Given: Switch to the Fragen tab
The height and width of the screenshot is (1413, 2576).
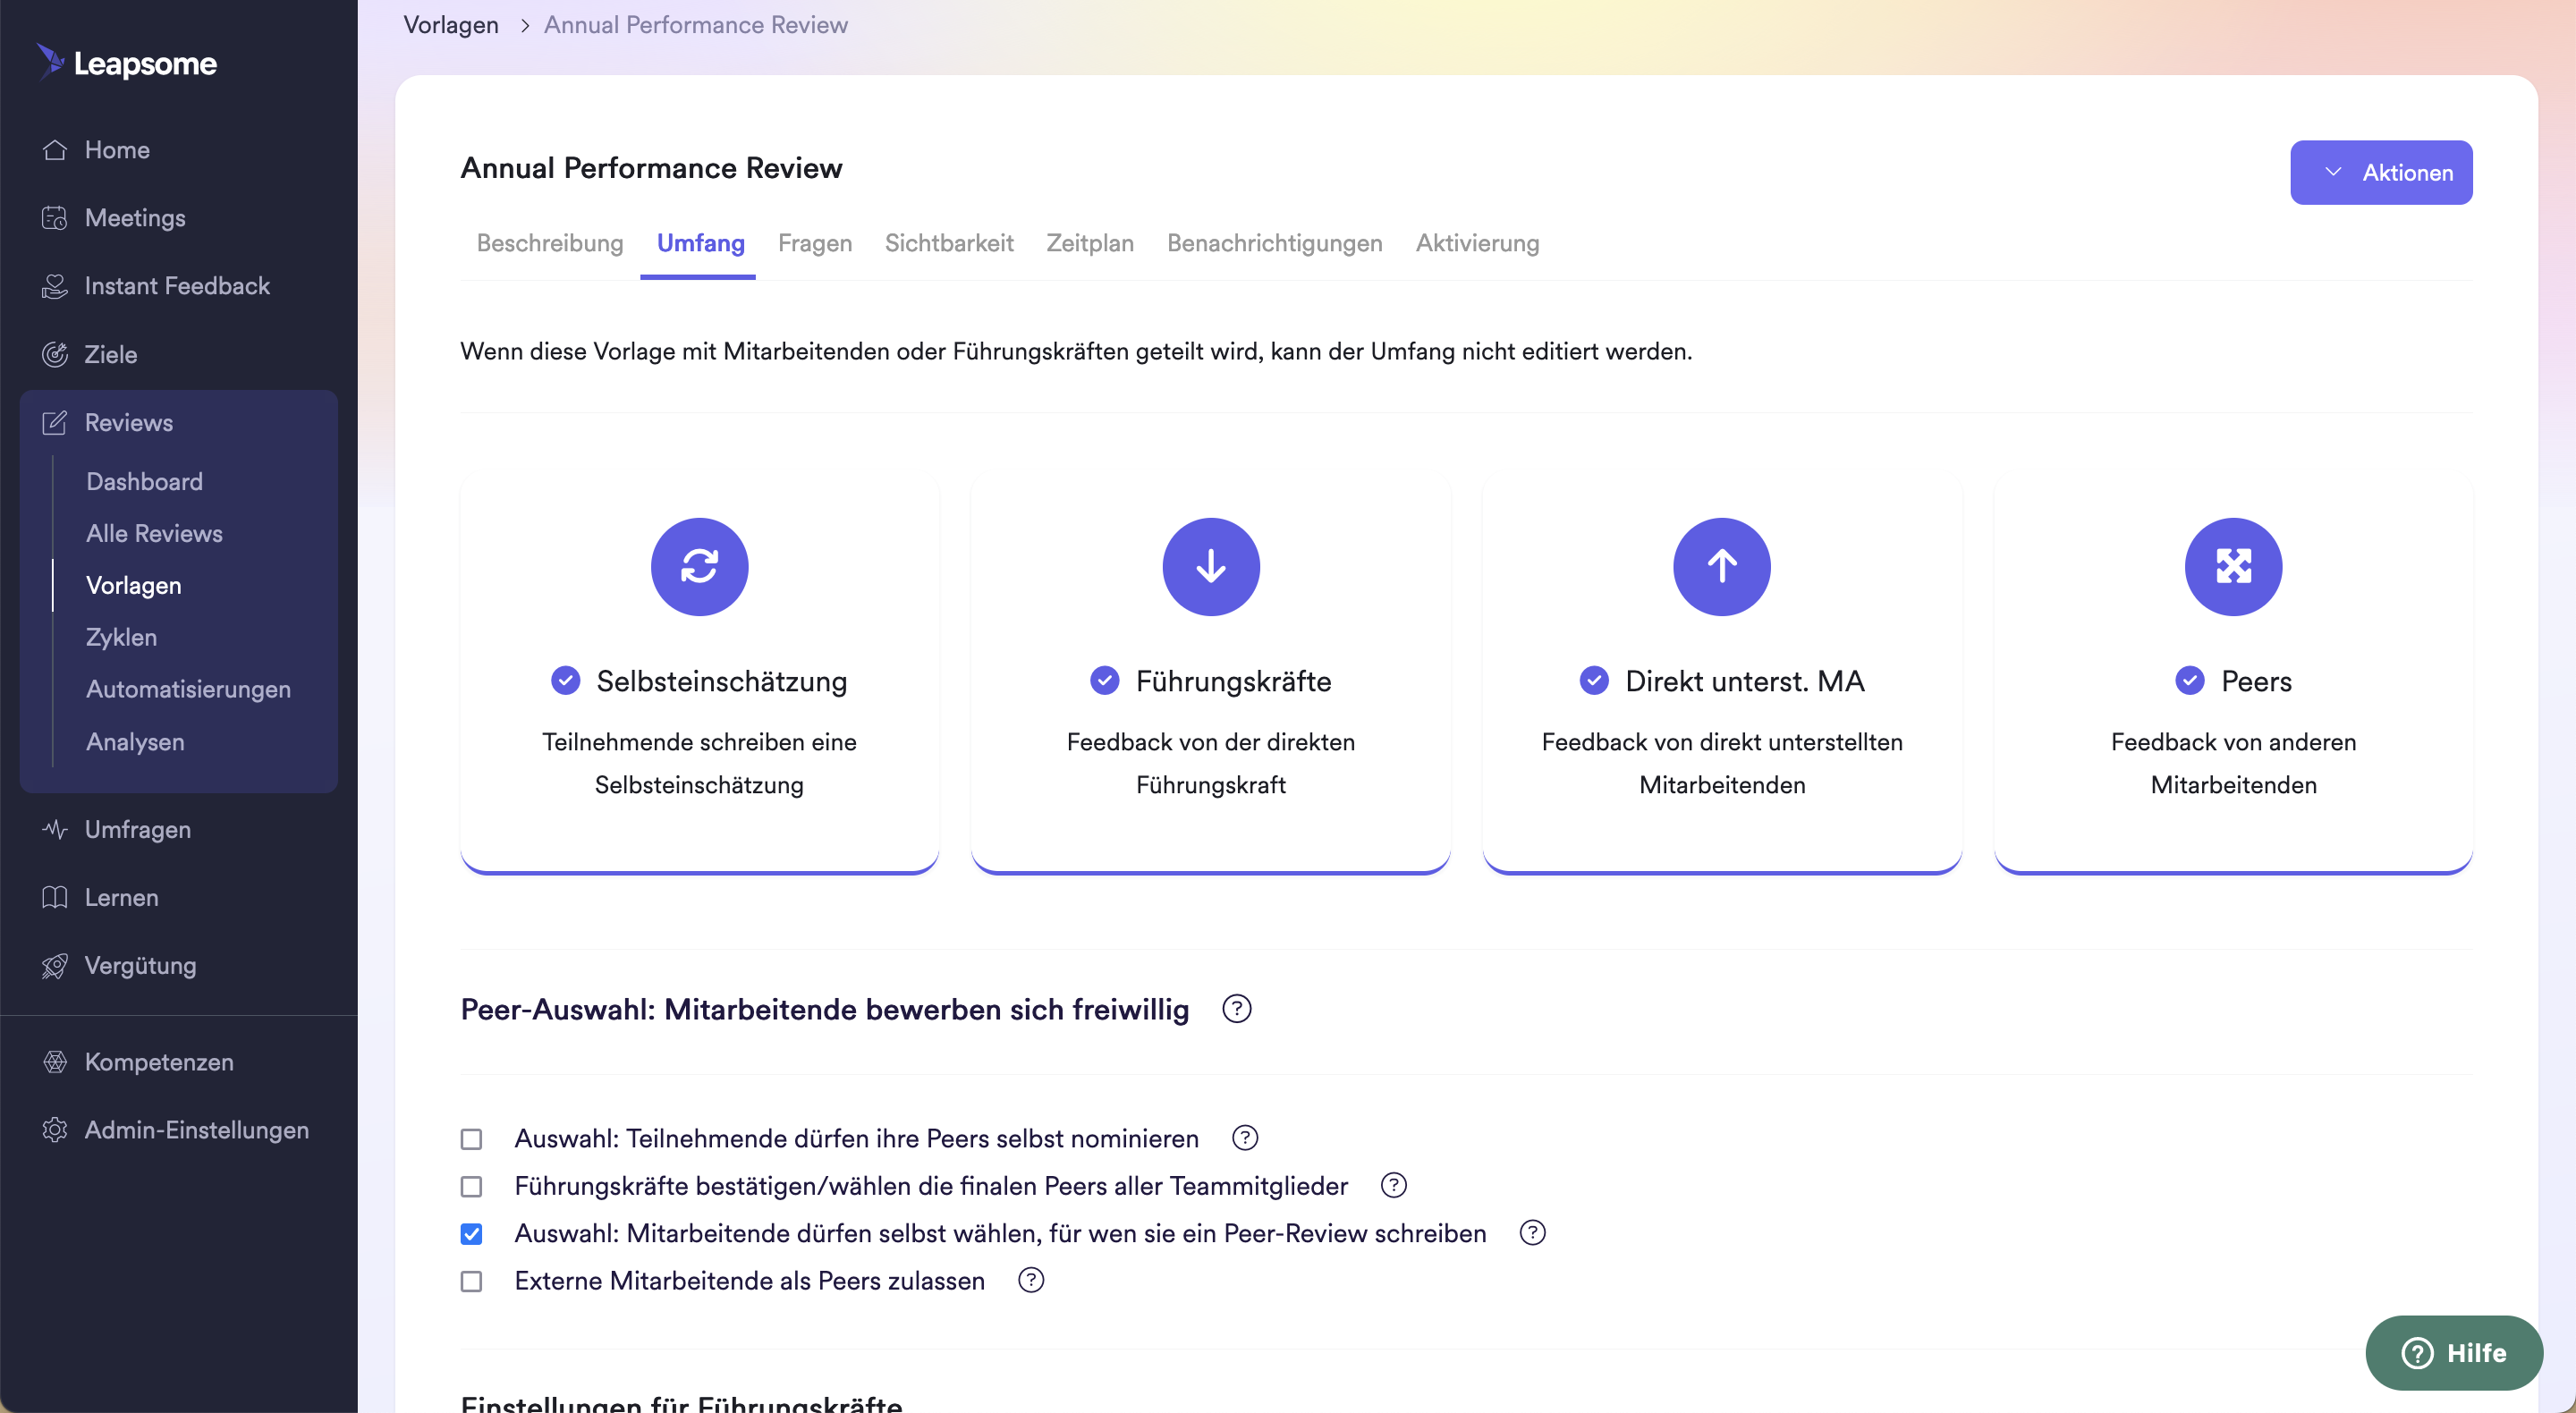Looking at the screenshot, I should tap(815, 243).
